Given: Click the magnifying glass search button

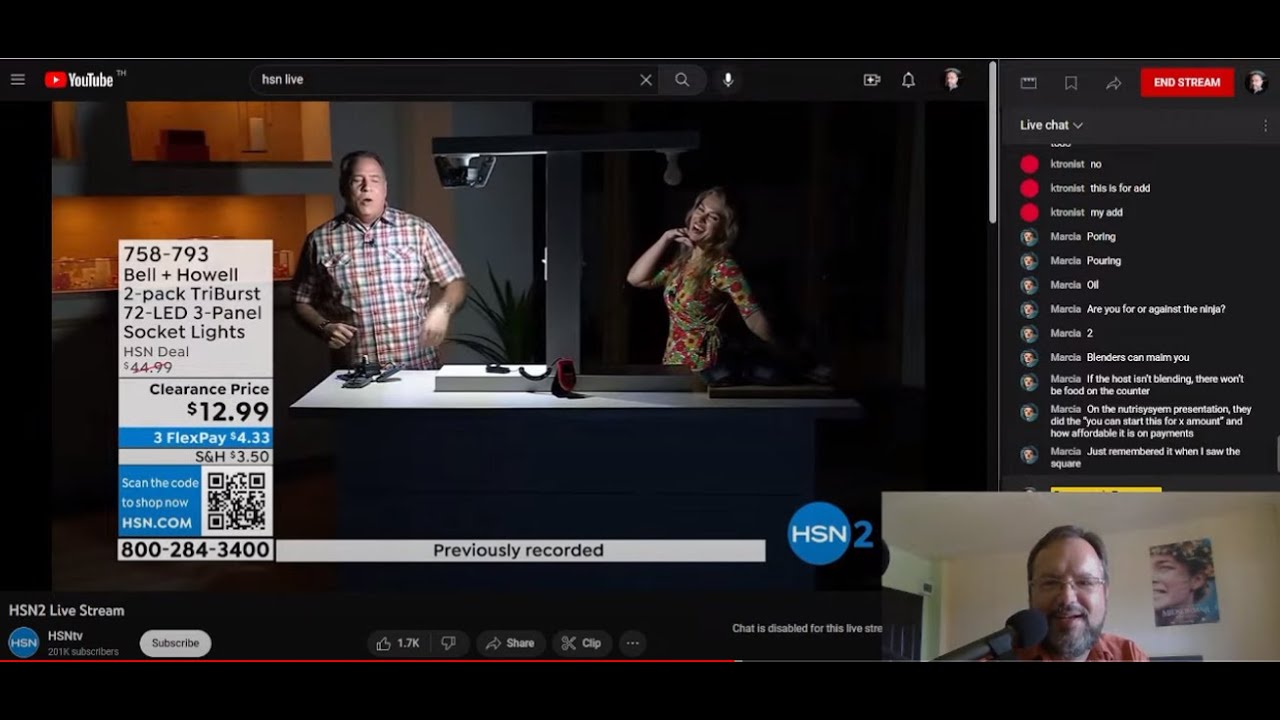Looking at the screenshot, I should point(682,80).
